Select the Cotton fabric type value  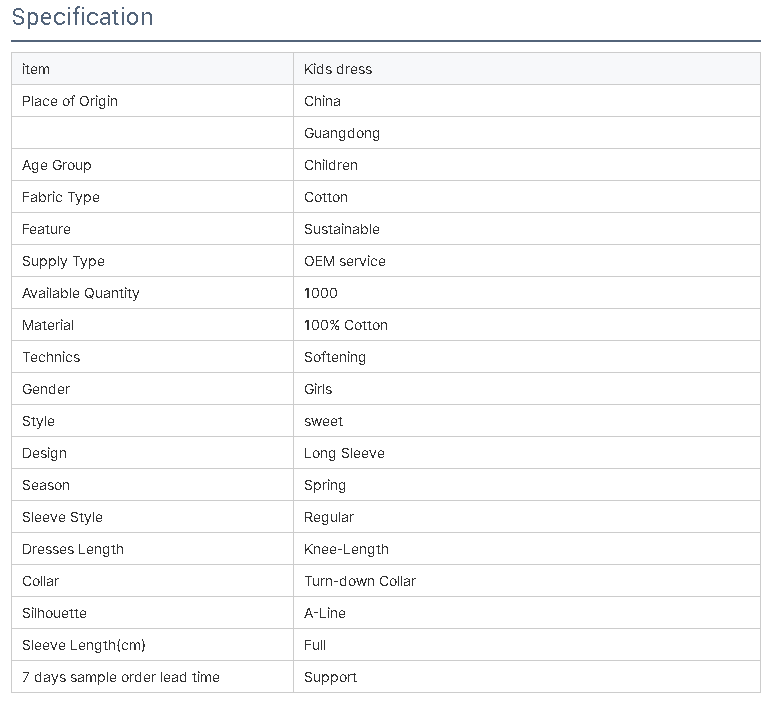pyautogui.click(x=326, y=197)
